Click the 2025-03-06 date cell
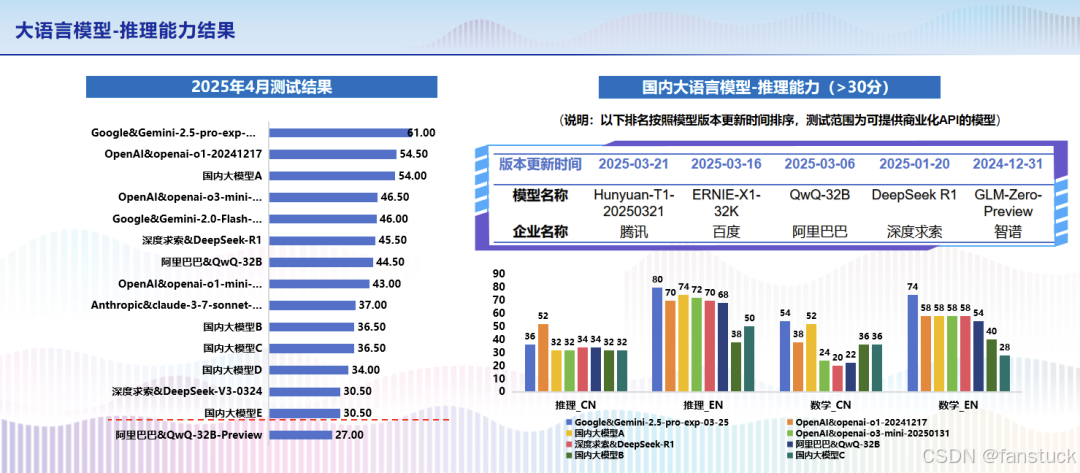1080x473 pixels. (820, 165)
